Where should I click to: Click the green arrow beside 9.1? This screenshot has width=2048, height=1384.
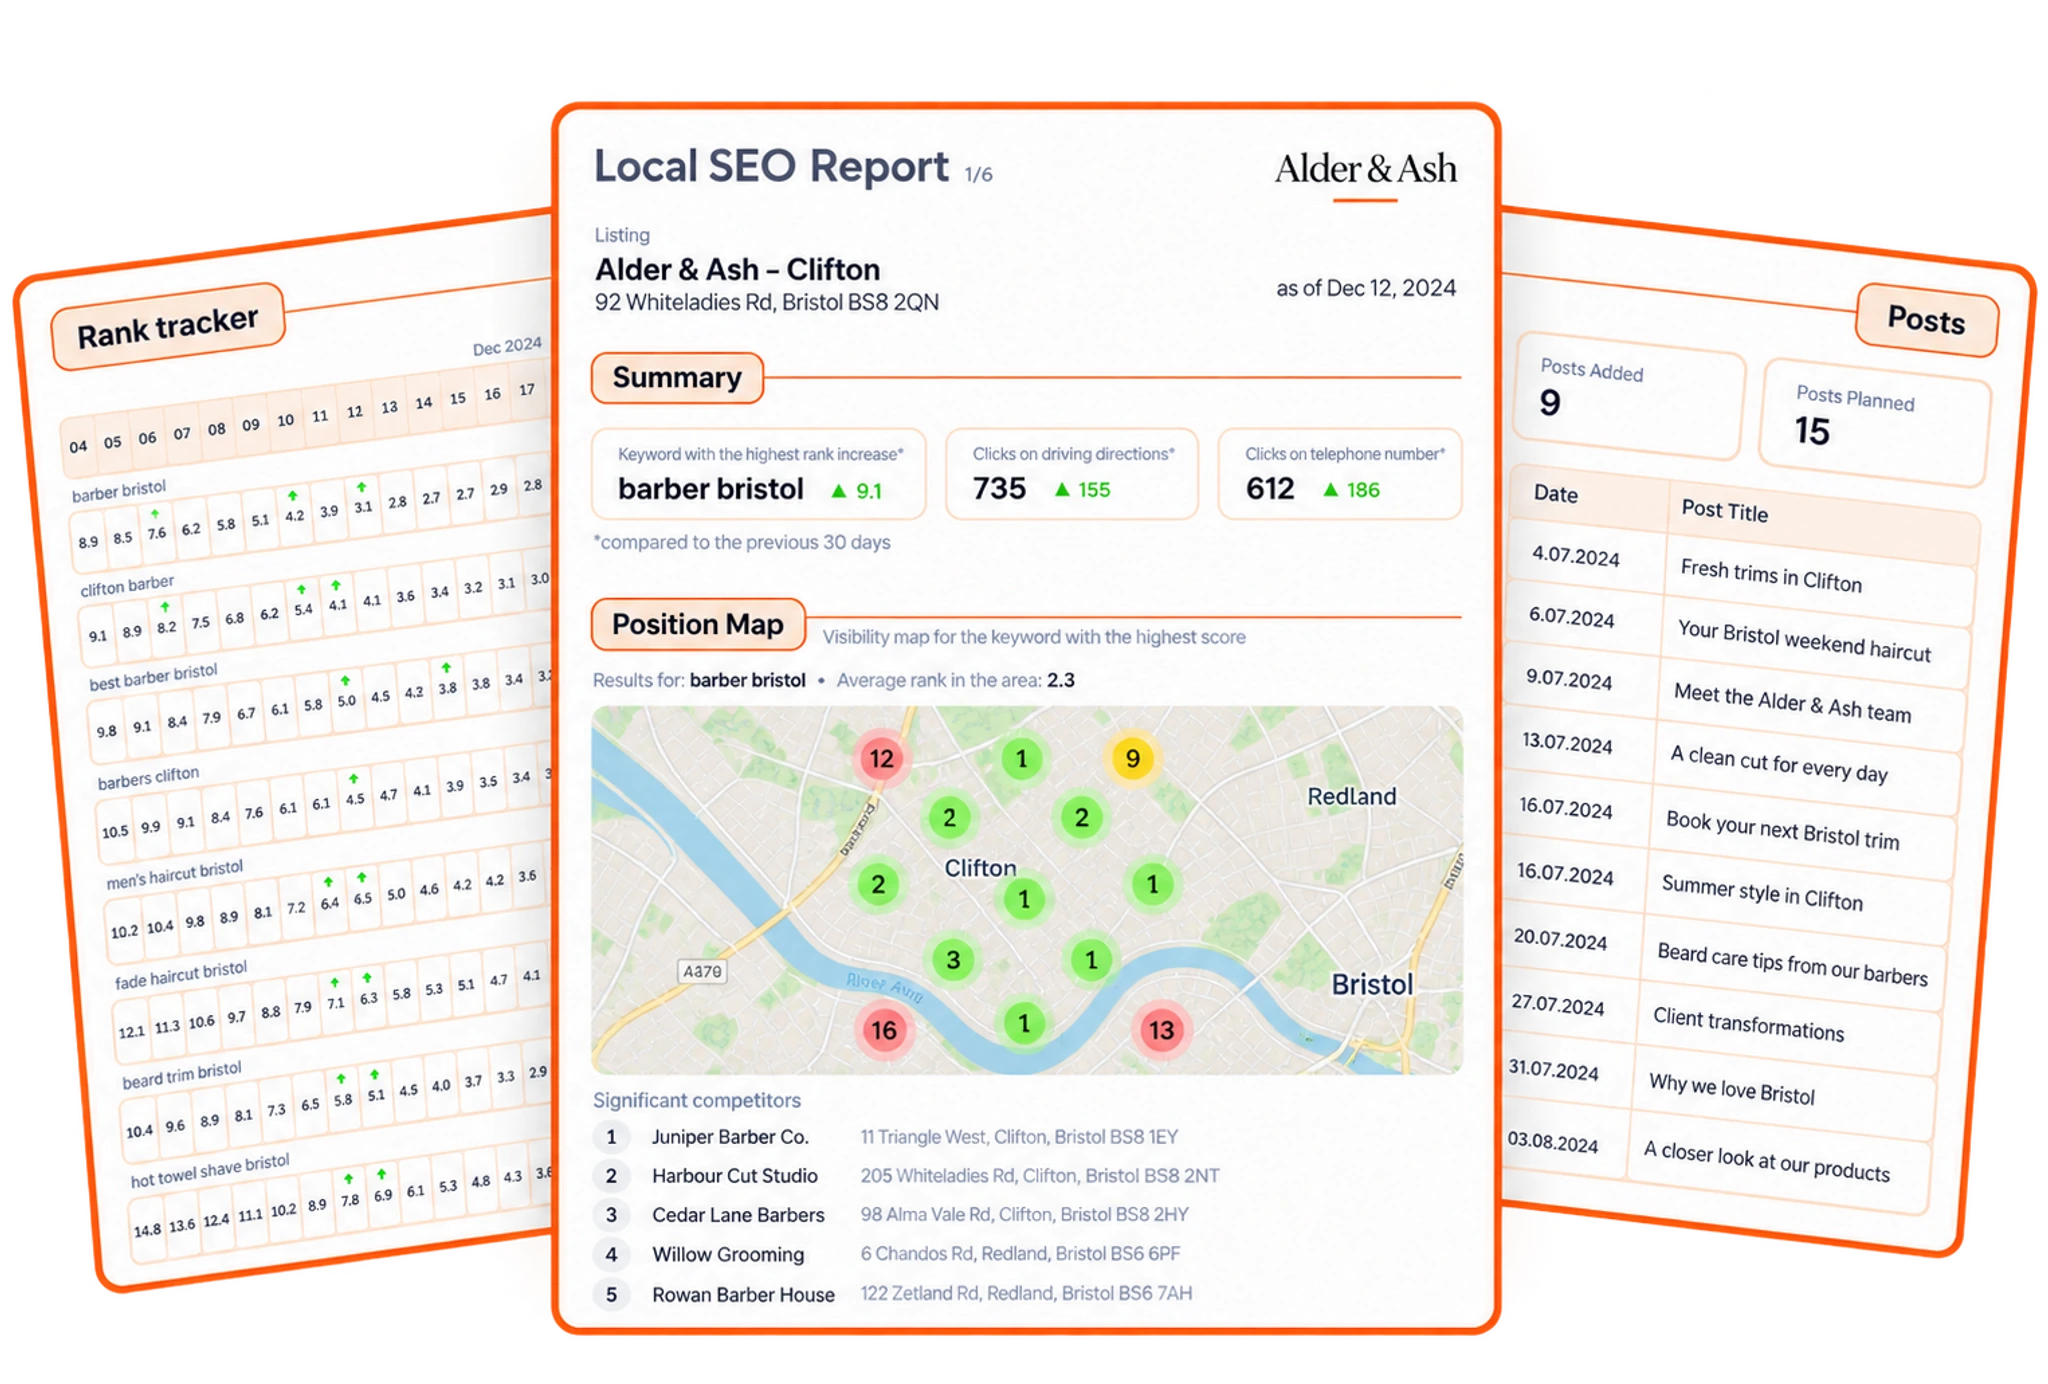pyautogui.click(x=839, y=490)
